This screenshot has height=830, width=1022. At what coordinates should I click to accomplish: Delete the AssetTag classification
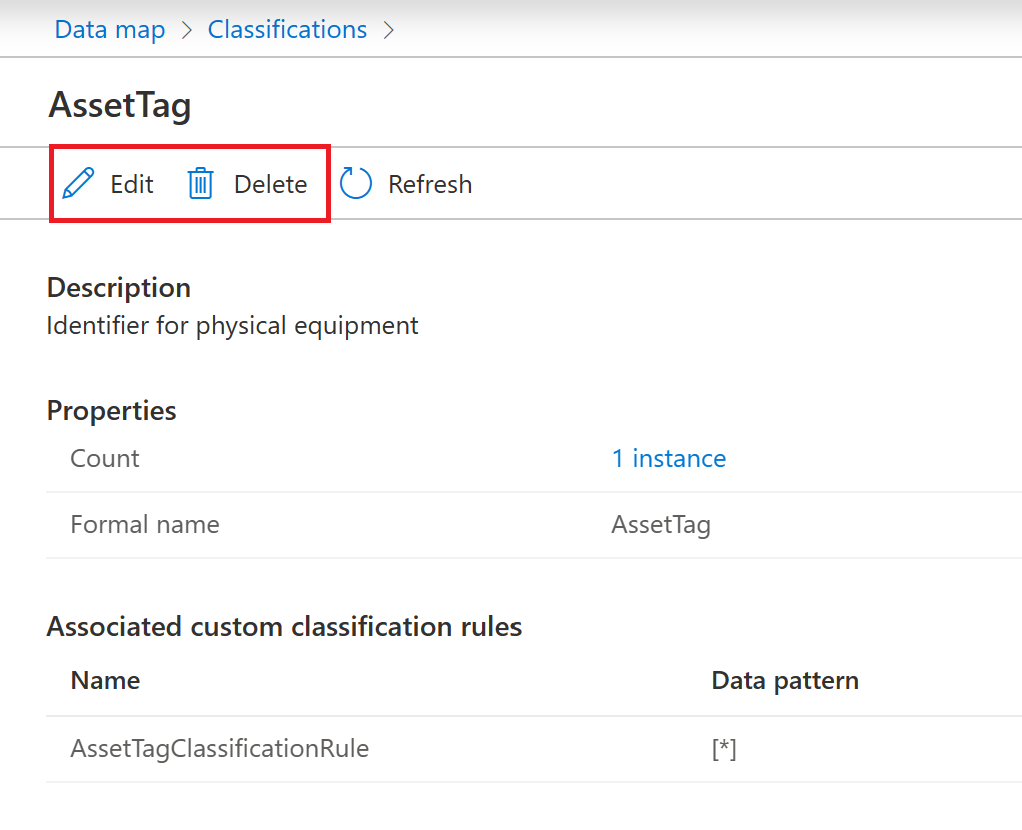click(x=246, y=183)
